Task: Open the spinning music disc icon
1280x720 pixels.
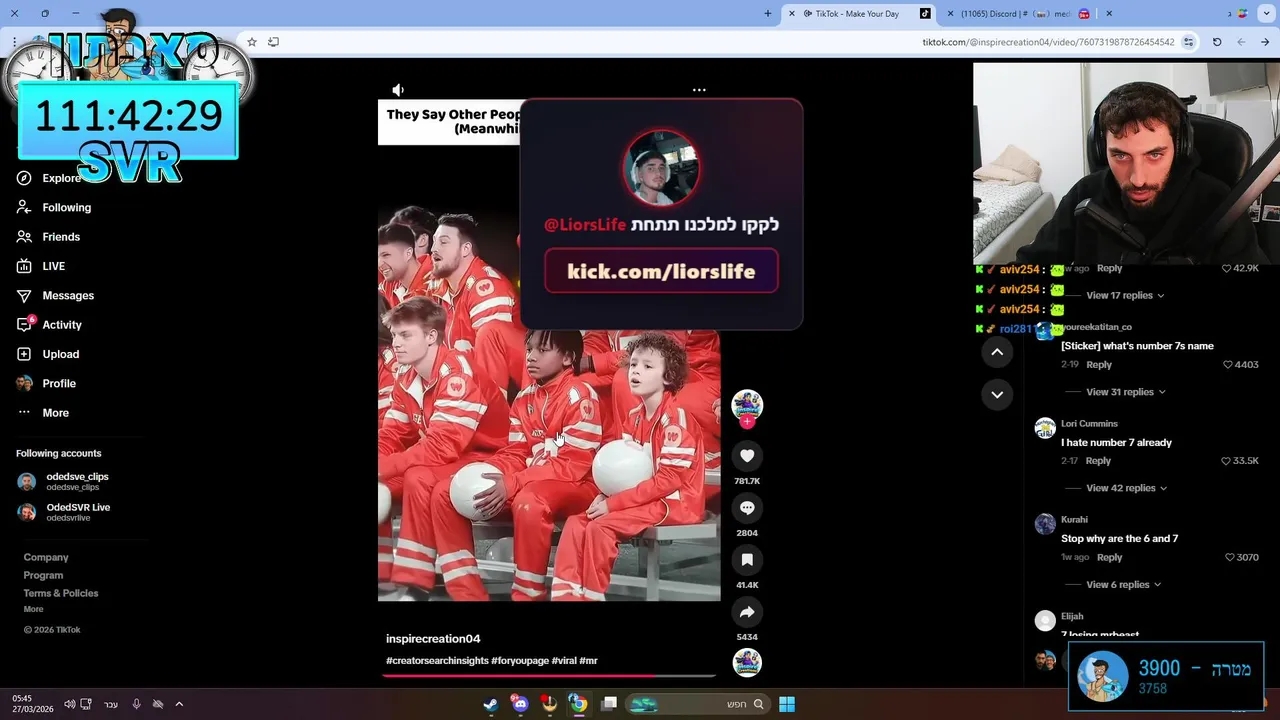Action: click(x=747, y=662)
